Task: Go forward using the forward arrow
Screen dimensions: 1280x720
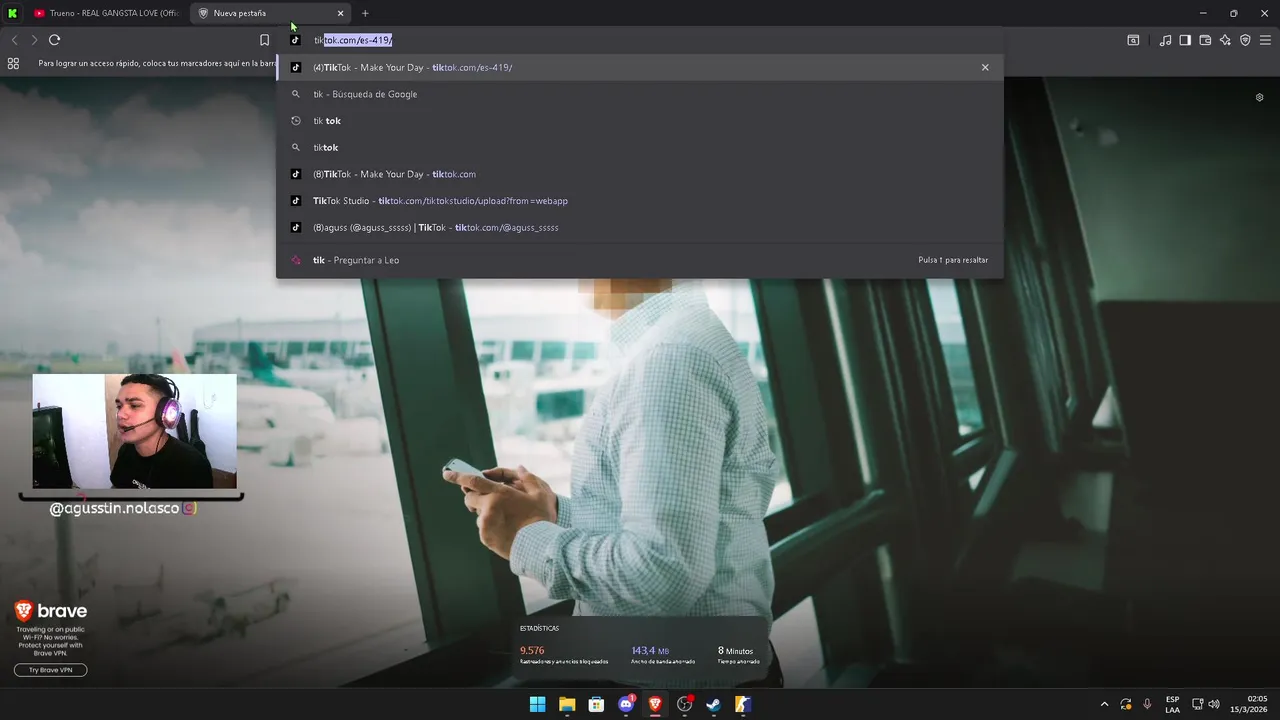Action: coord(34,40)
